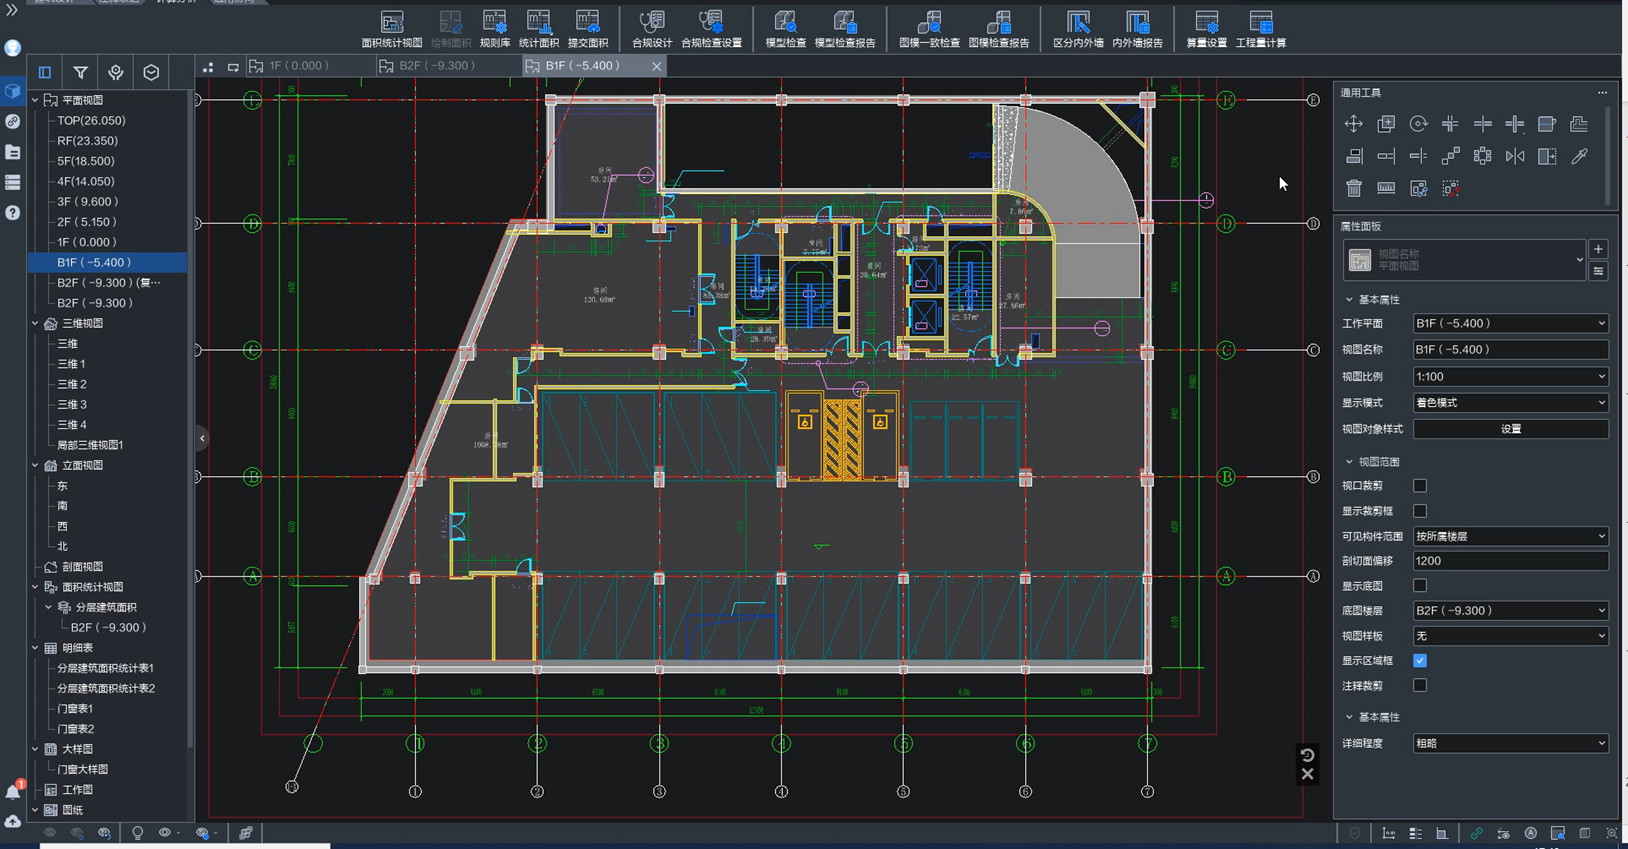Select the Move tool in 通用工具
The height and width of the screenshot is (849, 1628).
coord(1353,124)
